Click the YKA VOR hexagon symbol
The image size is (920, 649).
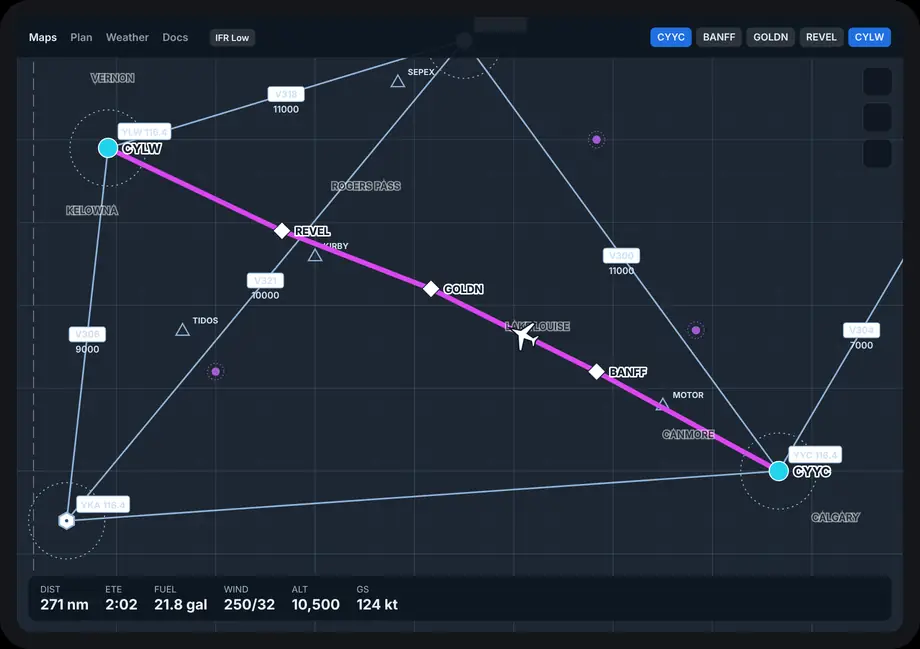click(x=67, y=520)
